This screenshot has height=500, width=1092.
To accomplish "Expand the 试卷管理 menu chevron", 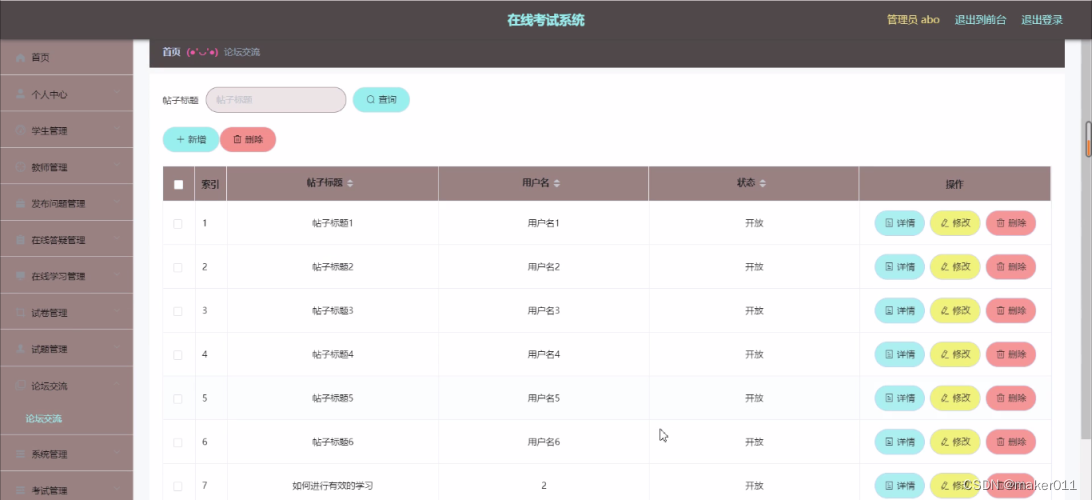I will point(117,311).
